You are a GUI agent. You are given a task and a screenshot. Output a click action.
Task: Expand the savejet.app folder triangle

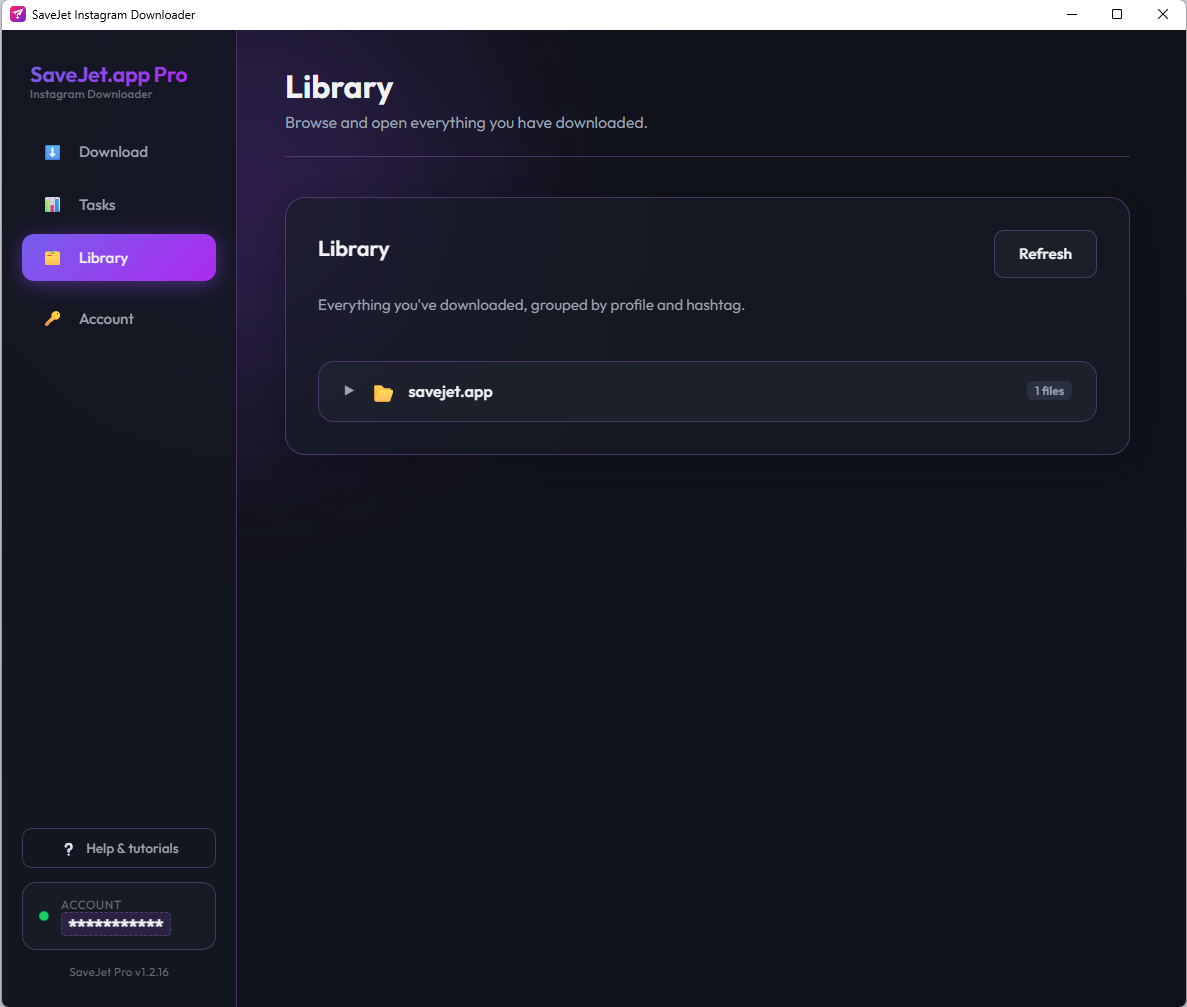click(349, 391)
